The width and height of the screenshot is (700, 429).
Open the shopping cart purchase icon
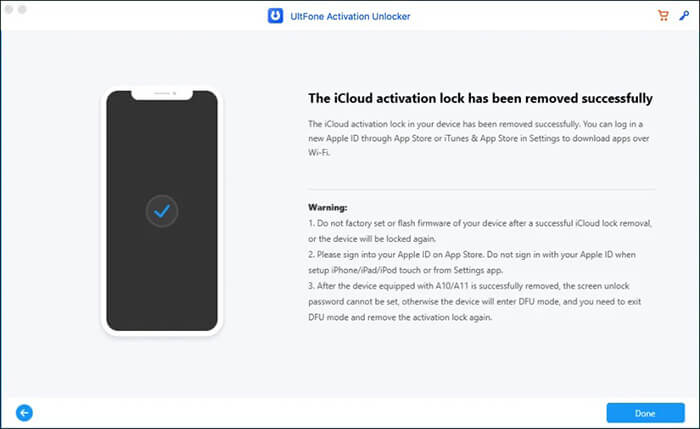tap(663, 16)
